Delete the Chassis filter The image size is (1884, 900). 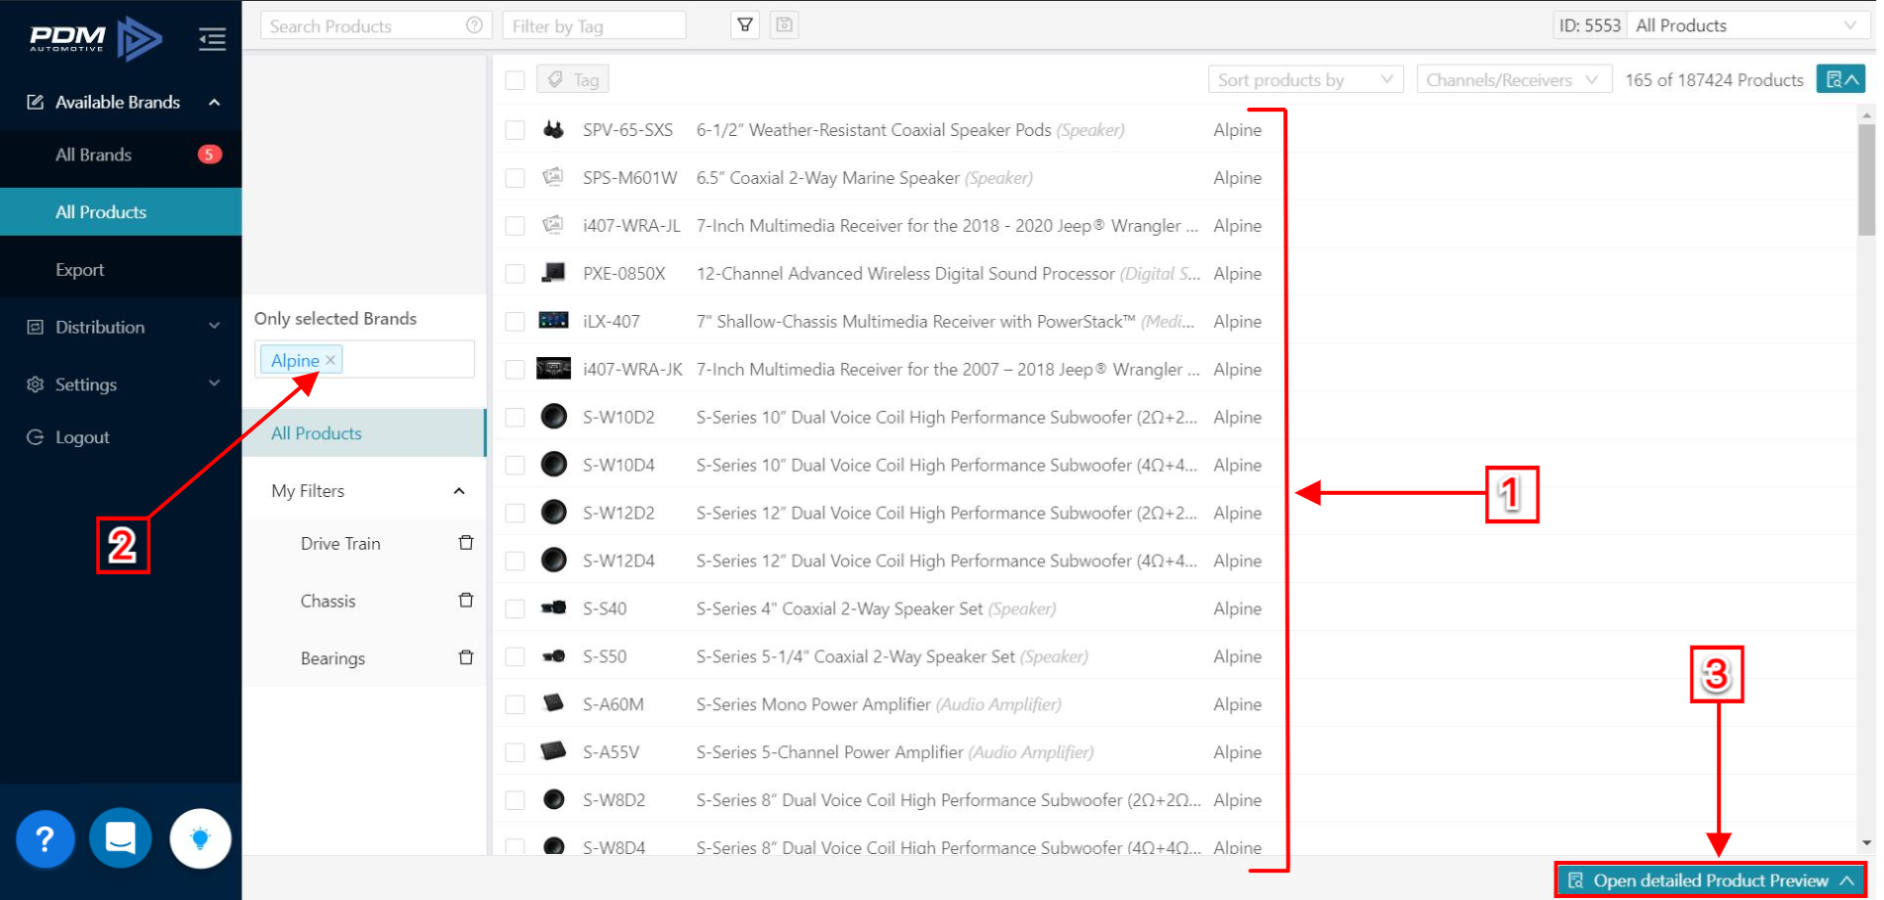[466, 600]
